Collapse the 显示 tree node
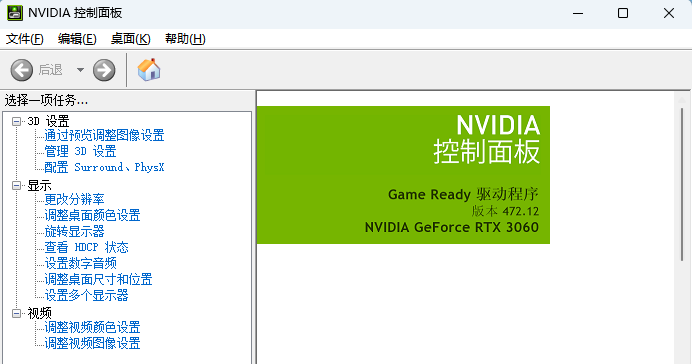The image size is (692, 364). pos(16,185)
